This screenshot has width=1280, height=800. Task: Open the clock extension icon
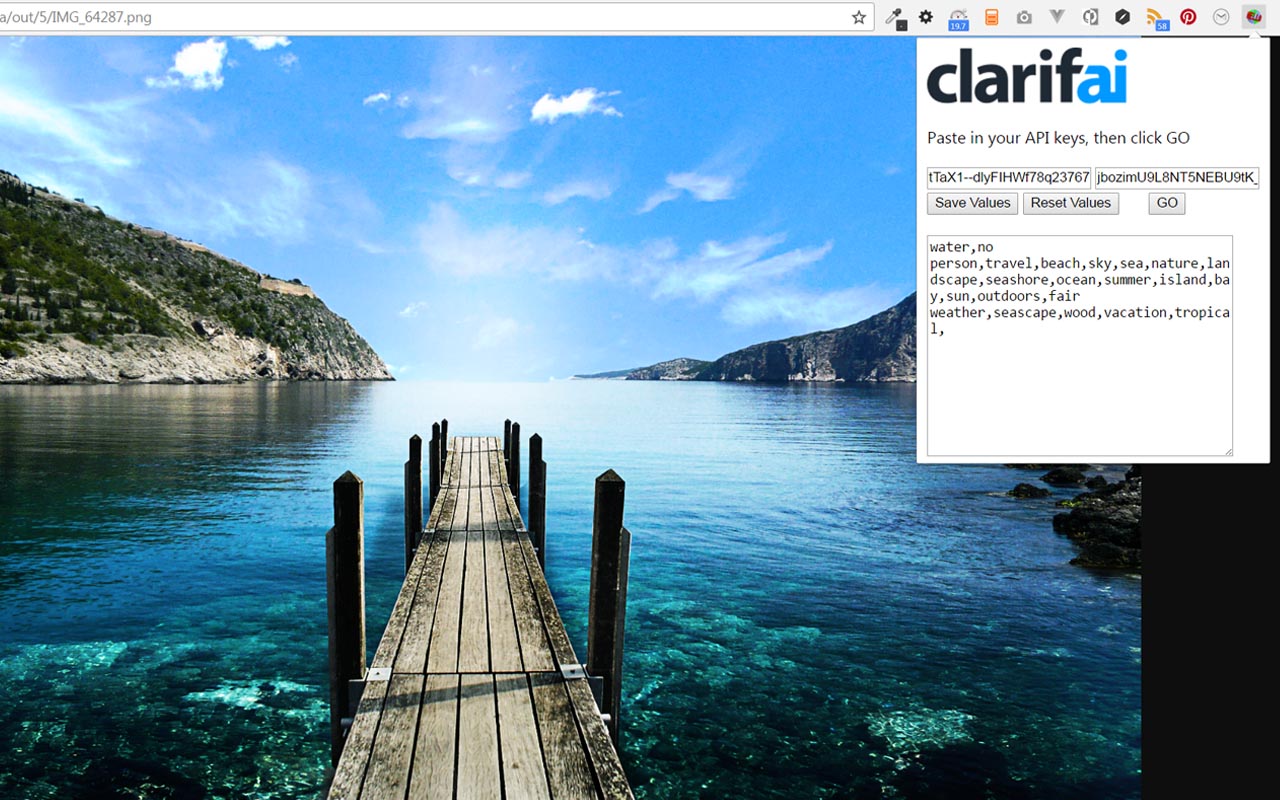click(x=1220, y=17)
